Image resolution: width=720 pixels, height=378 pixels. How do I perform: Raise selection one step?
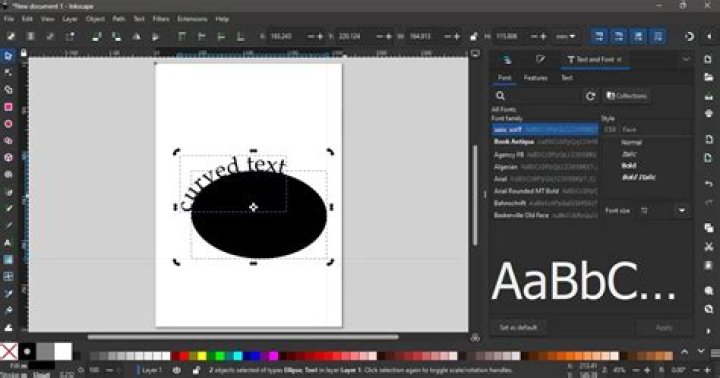click(202, 36)
